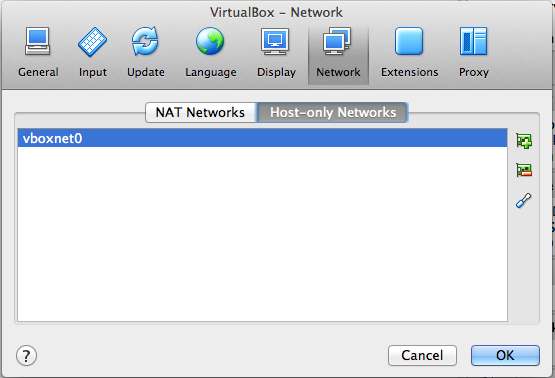
Task: Click the Cancel button
Action: [x=422, y=355]
